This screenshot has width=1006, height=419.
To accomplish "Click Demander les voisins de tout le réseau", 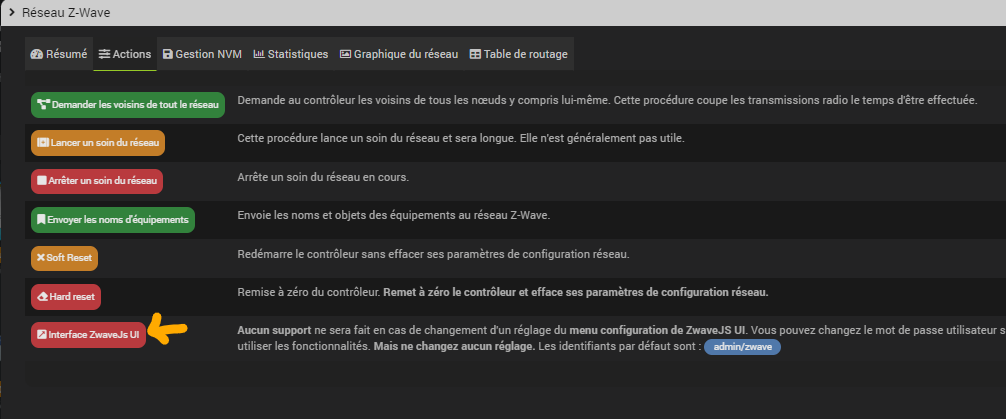I will [x=128, y=105].
